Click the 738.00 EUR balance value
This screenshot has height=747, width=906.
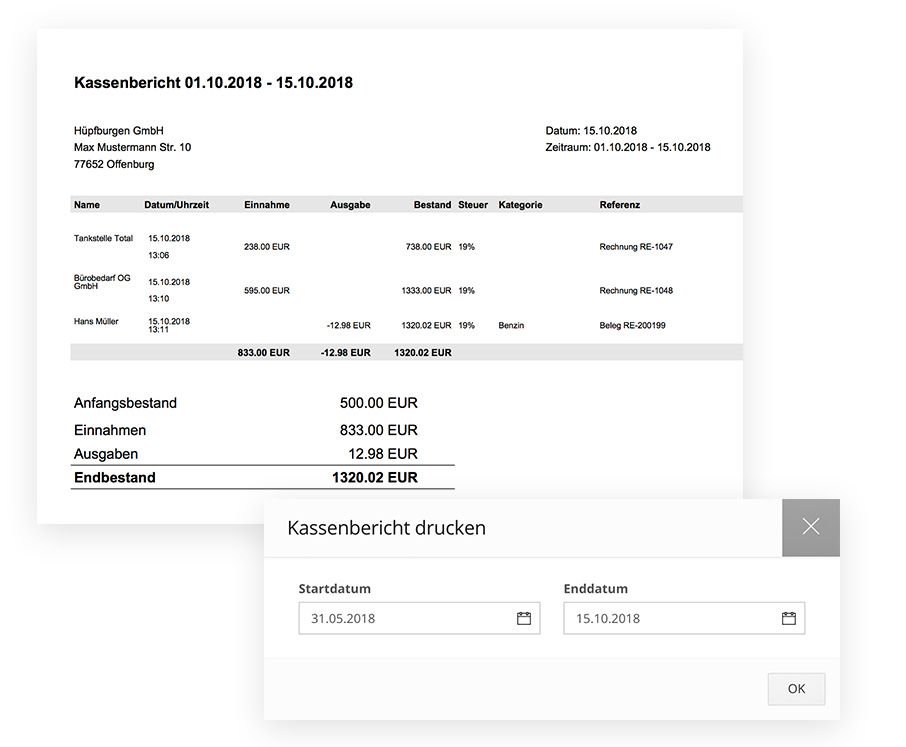[x=428, y=247]
